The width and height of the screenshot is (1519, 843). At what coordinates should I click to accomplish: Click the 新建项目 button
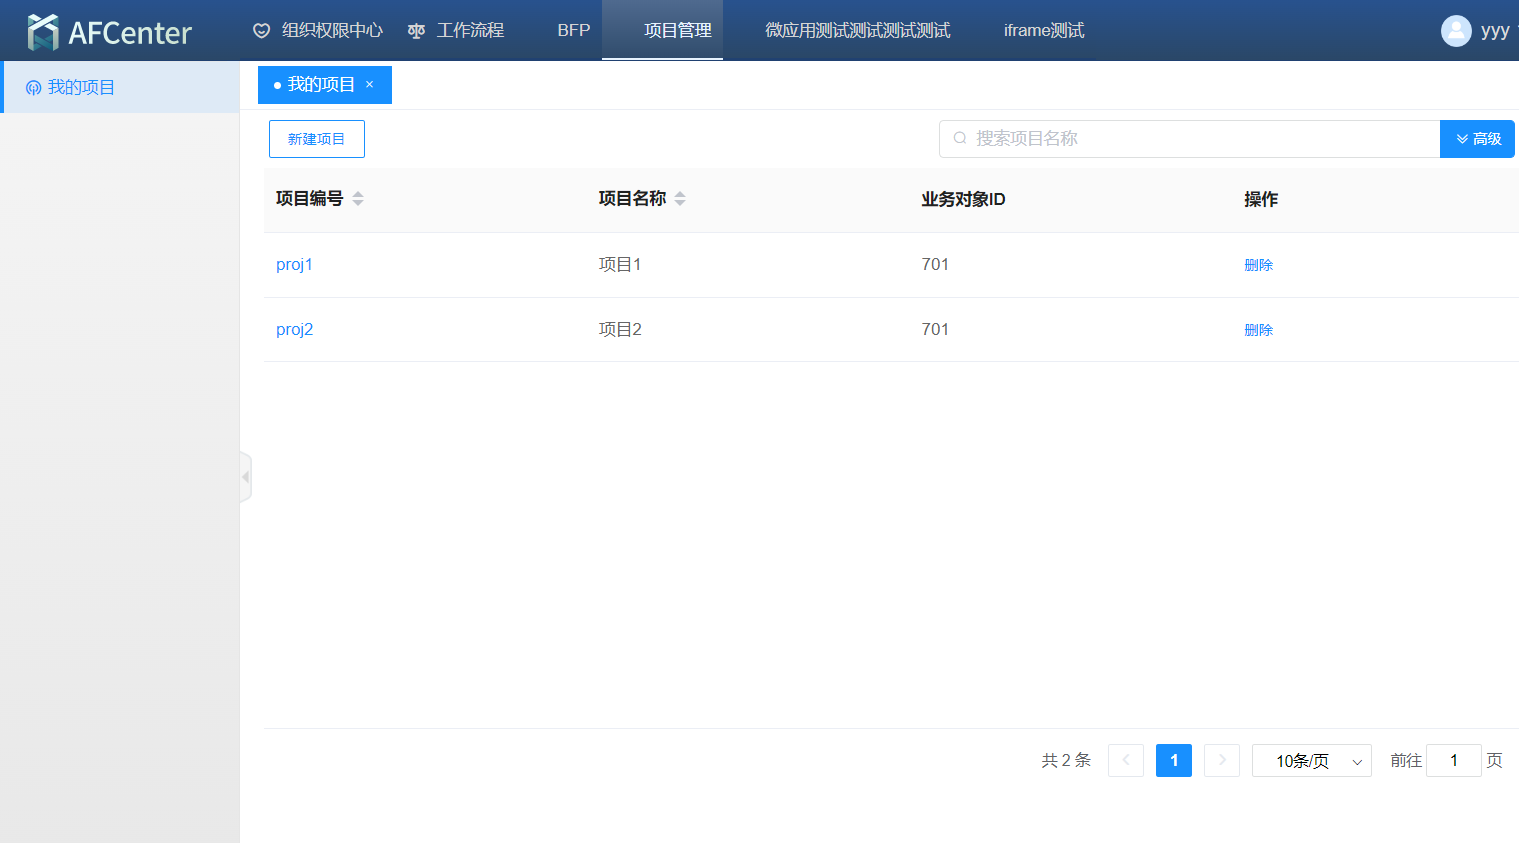point(316,139)
